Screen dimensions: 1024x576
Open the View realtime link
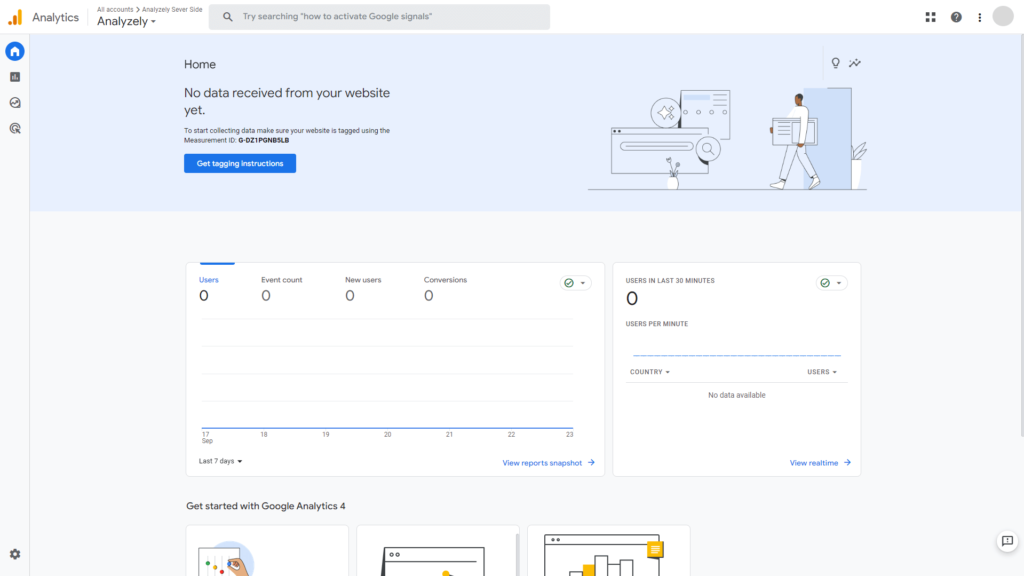click(814, 463)
